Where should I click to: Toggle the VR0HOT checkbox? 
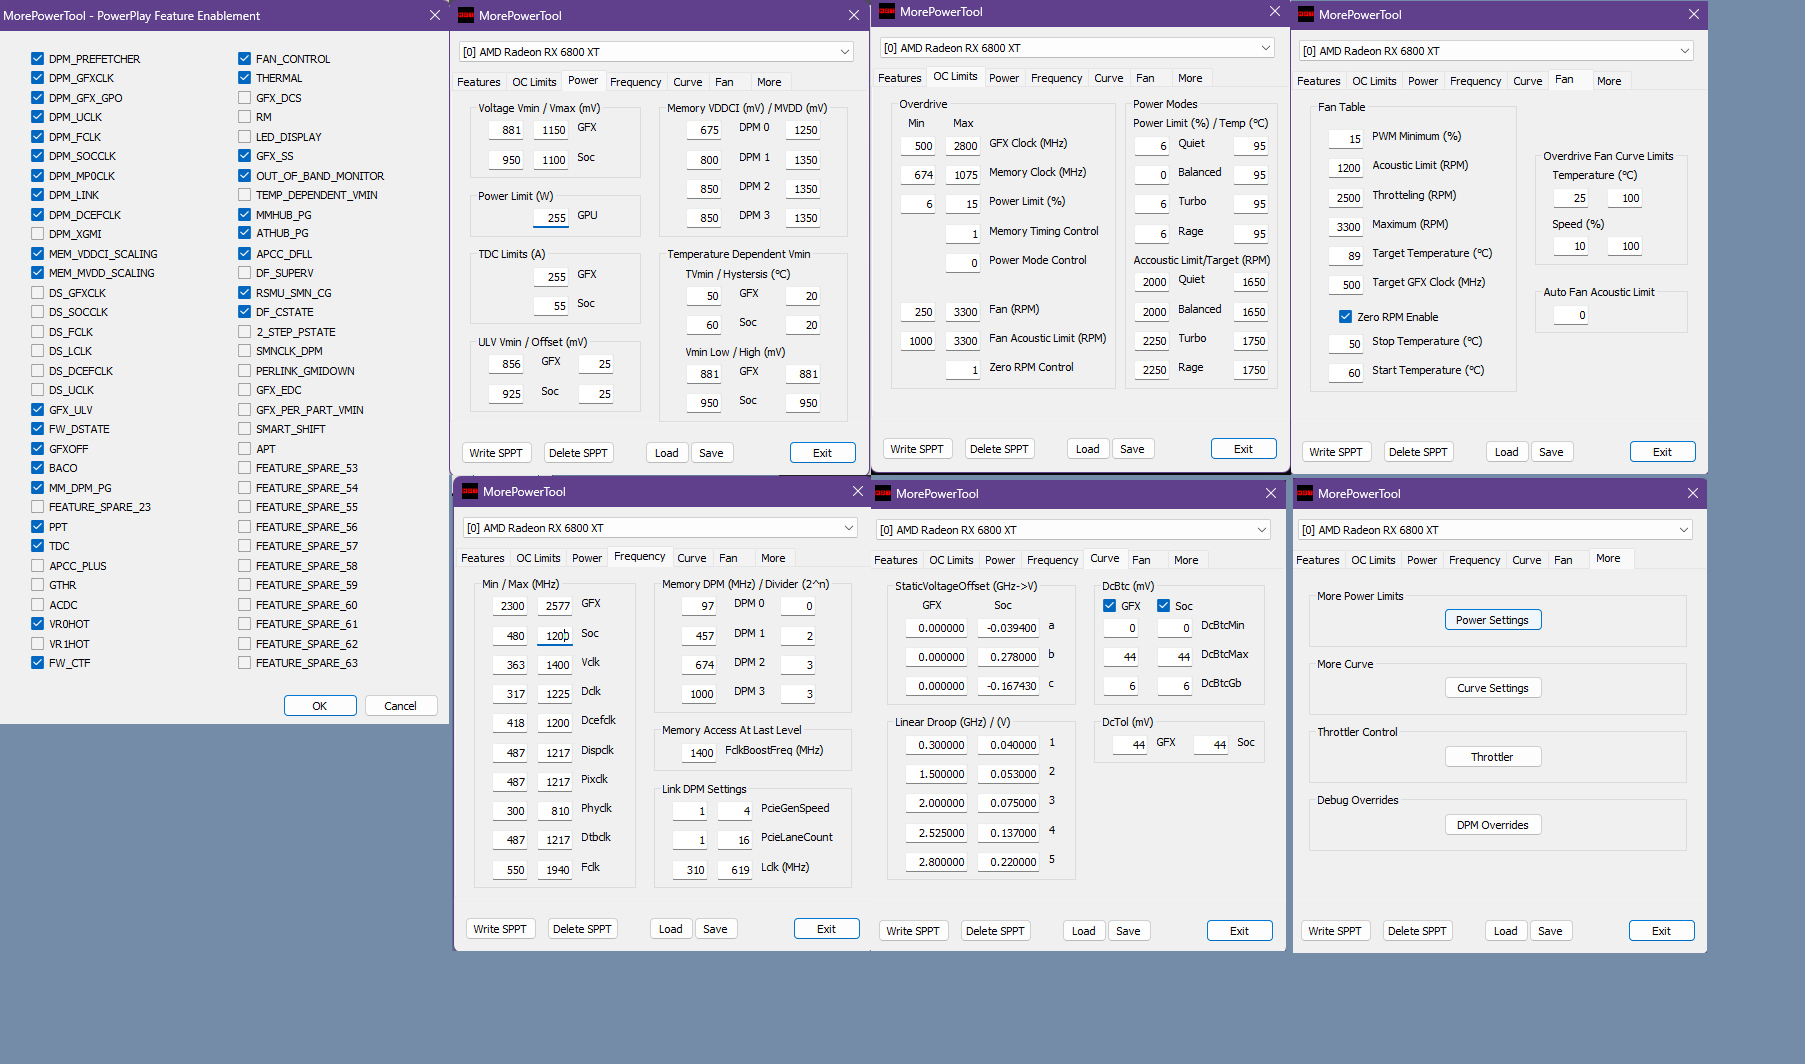coord(37,624)
